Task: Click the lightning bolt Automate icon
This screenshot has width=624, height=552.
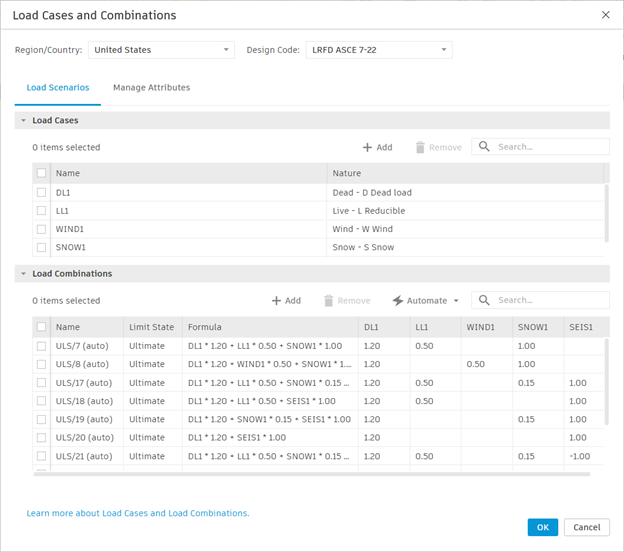Action: [398, 301]
